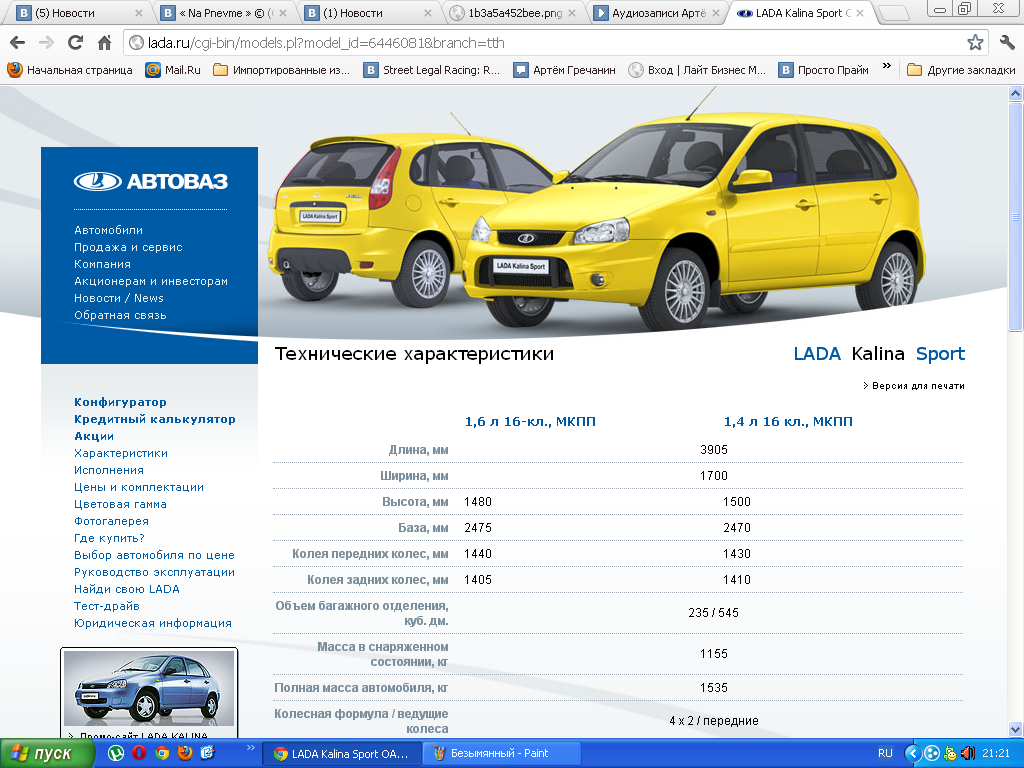Switch to 'Безымянный - Paint' taskbar window
The width and height of the screenshot is (1024, 768).
click(x=502, y=754)
